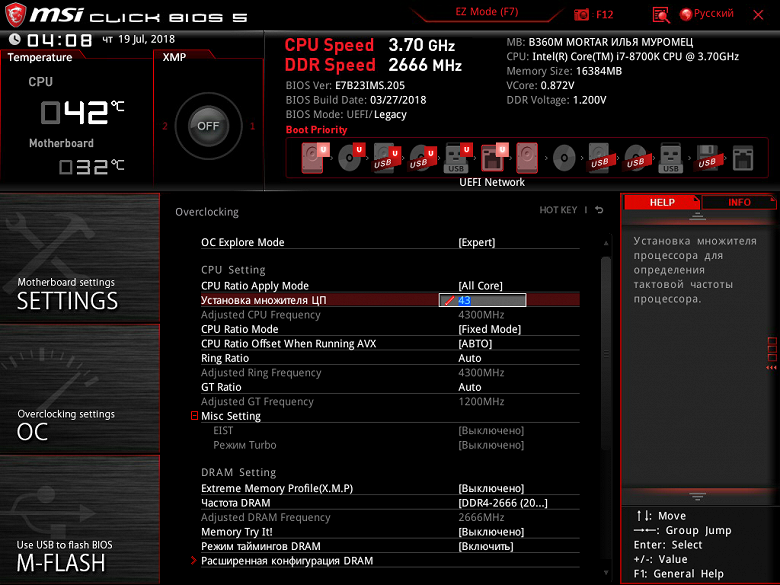Select the GT Ratio Auto value
This screenshot has width=780, height=585.
470,387
